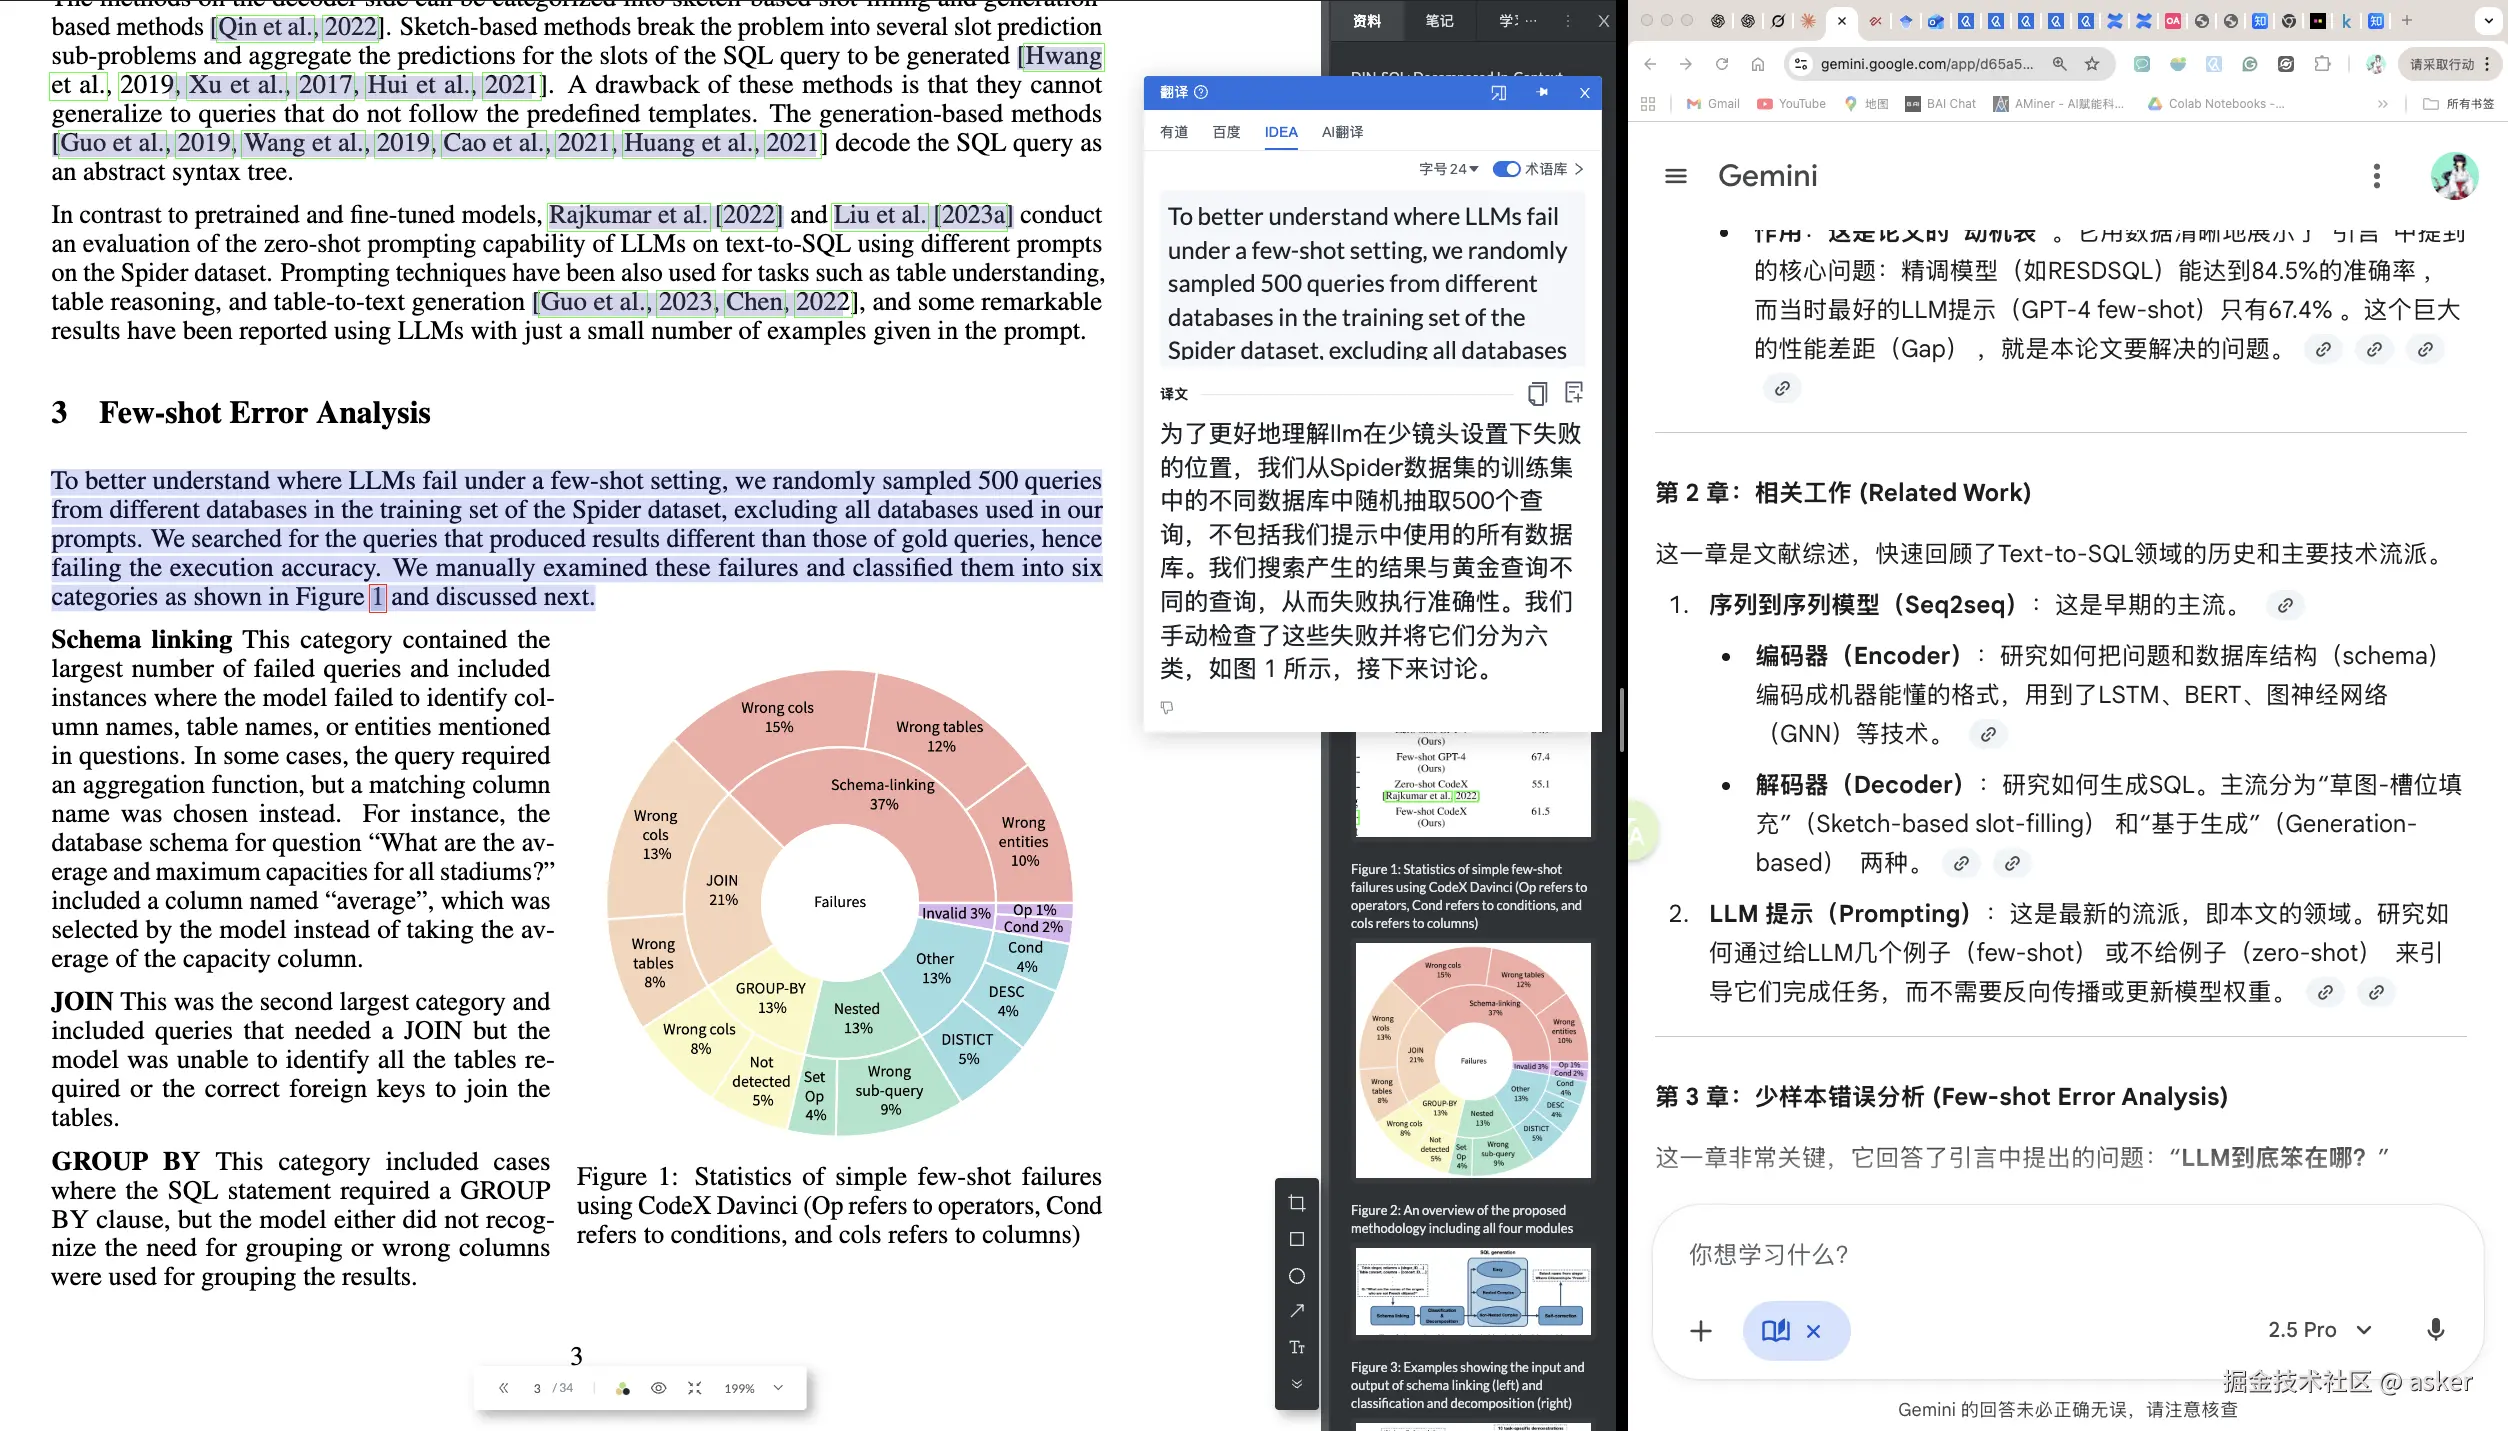Toggle the 术语库 terminology switch

(x=1506, y=169)
